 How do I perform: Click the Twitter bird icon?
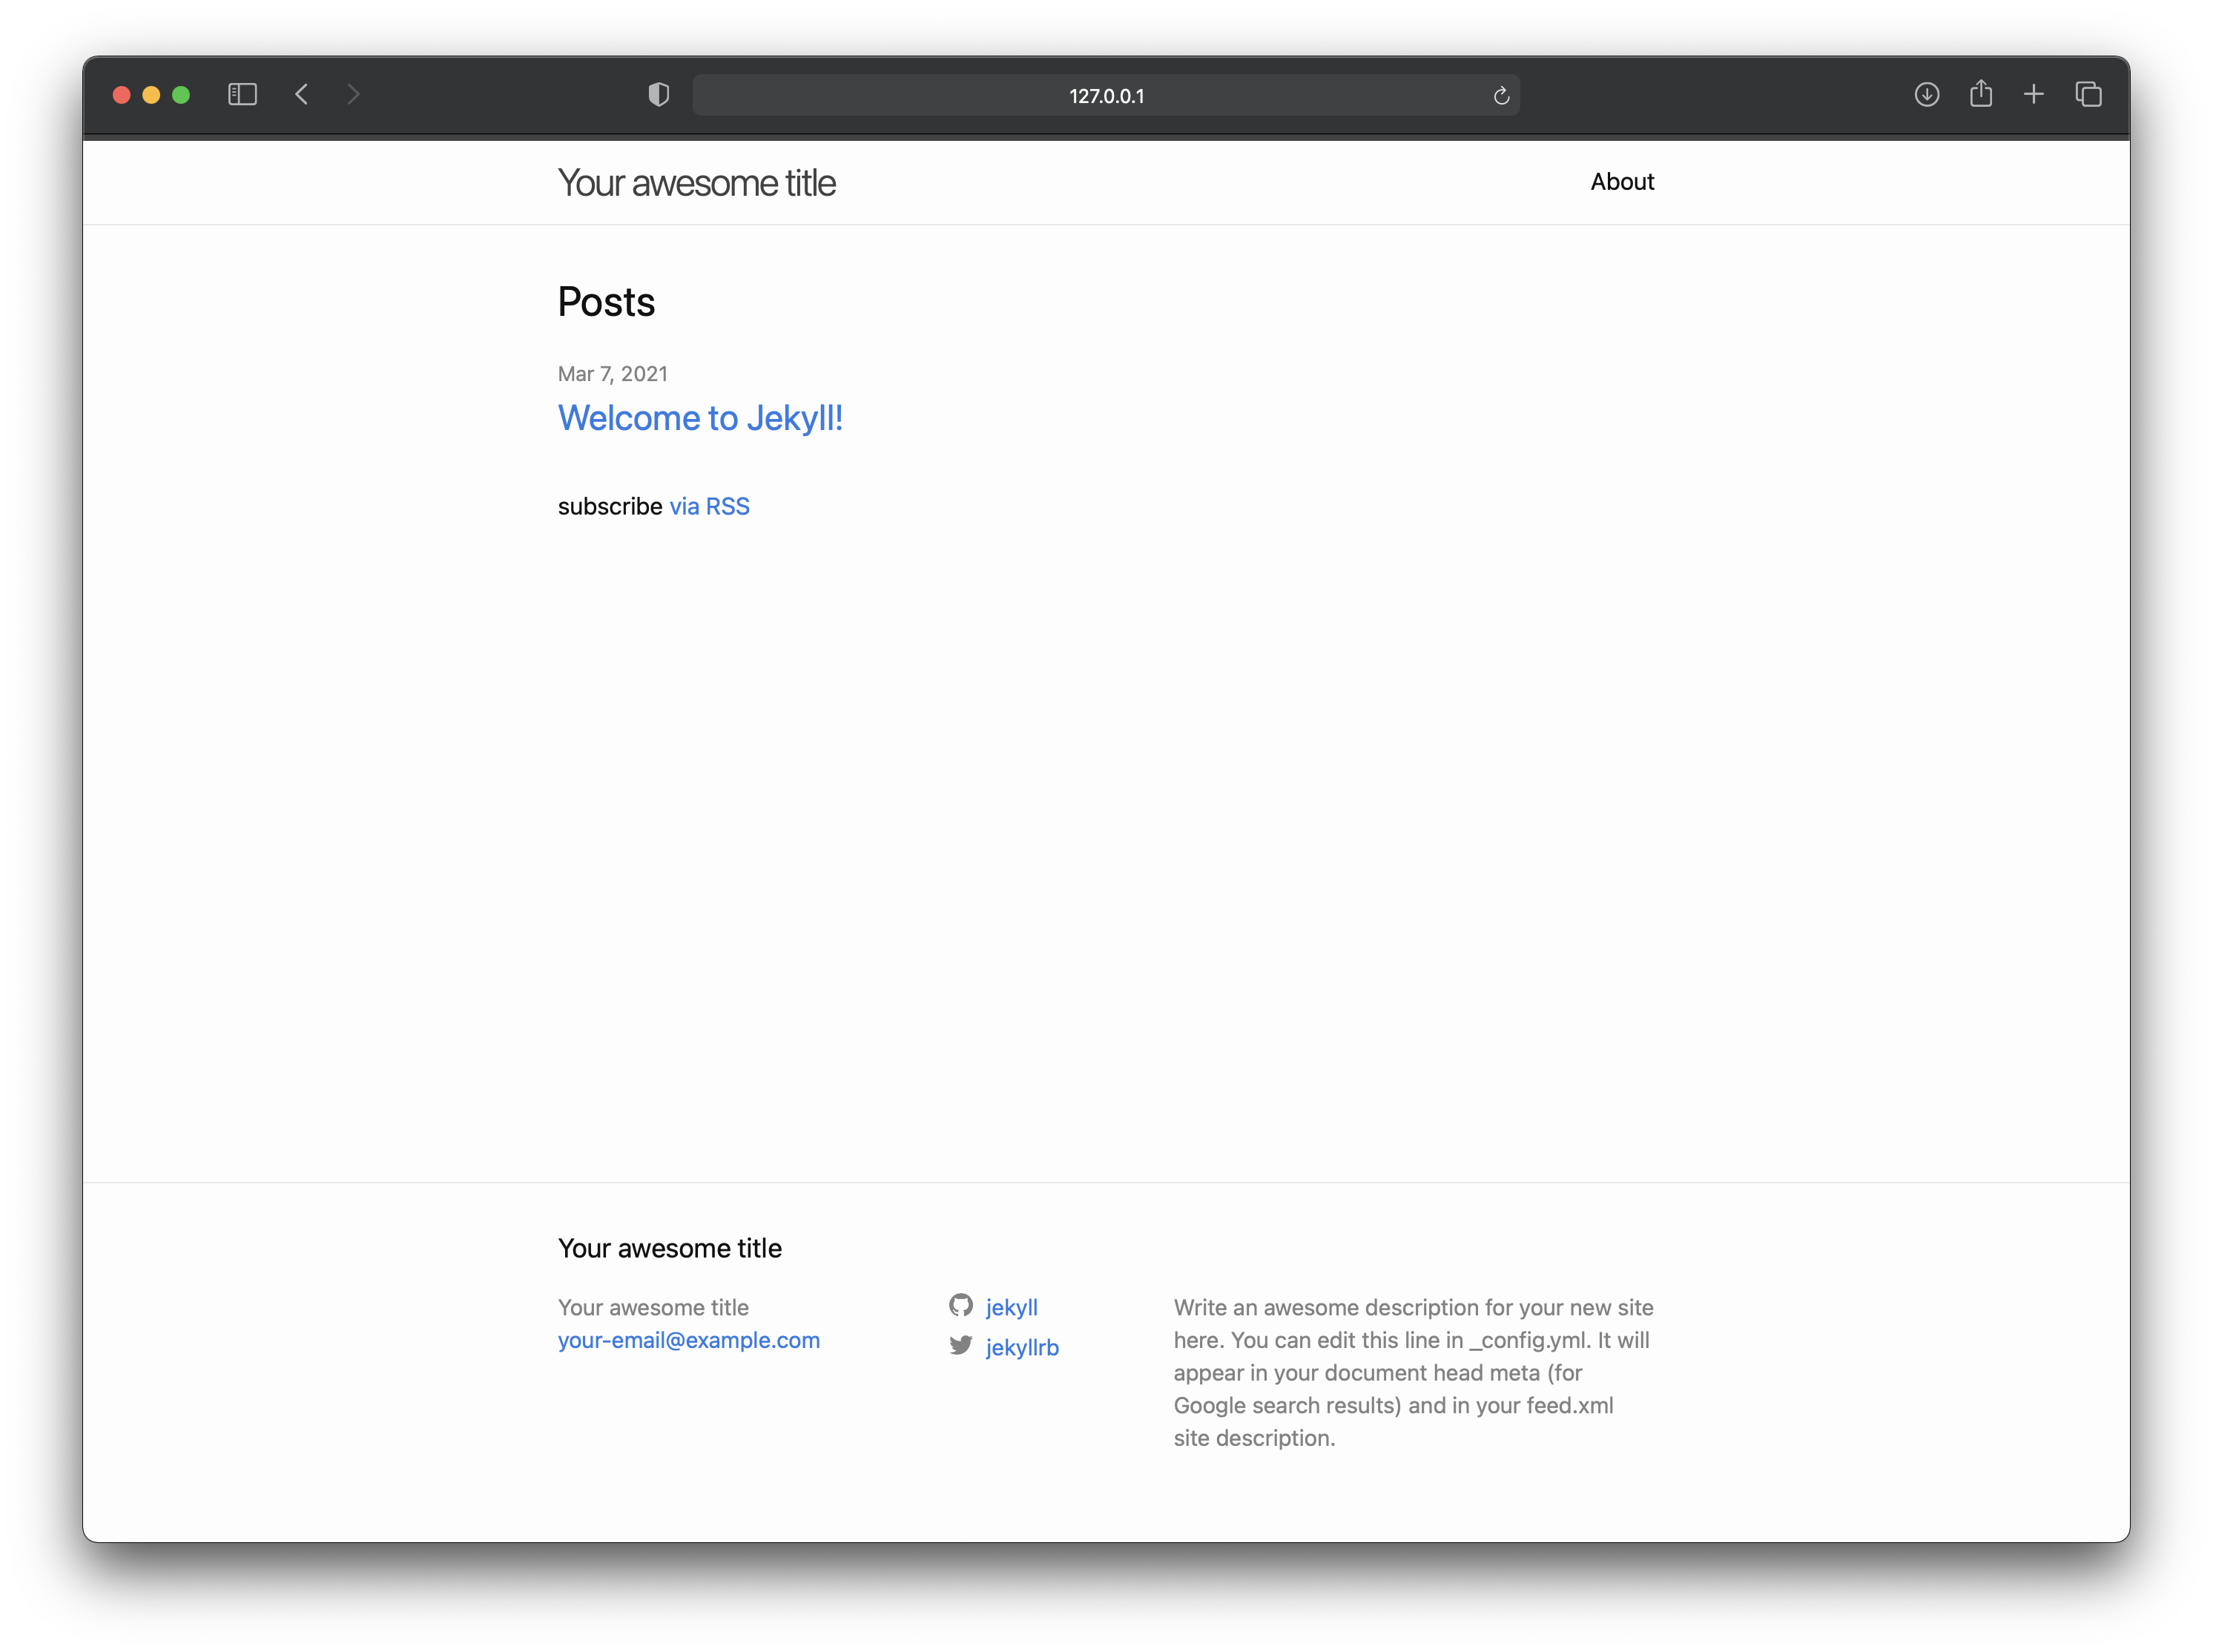tap(961, 1345)
